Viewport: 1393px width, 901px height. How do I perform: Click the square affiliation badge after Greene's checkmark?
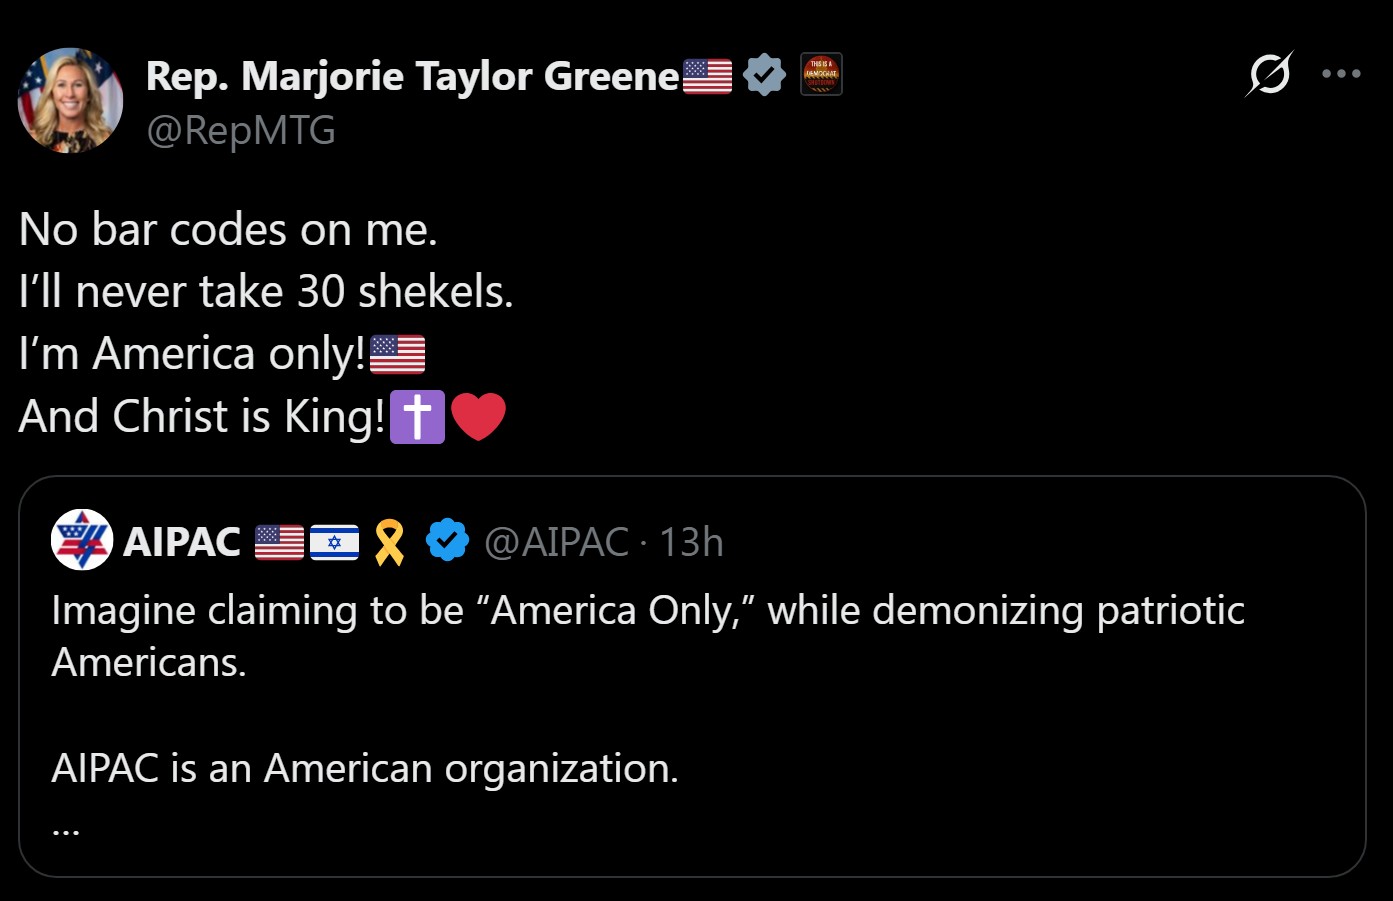(821, 74)
